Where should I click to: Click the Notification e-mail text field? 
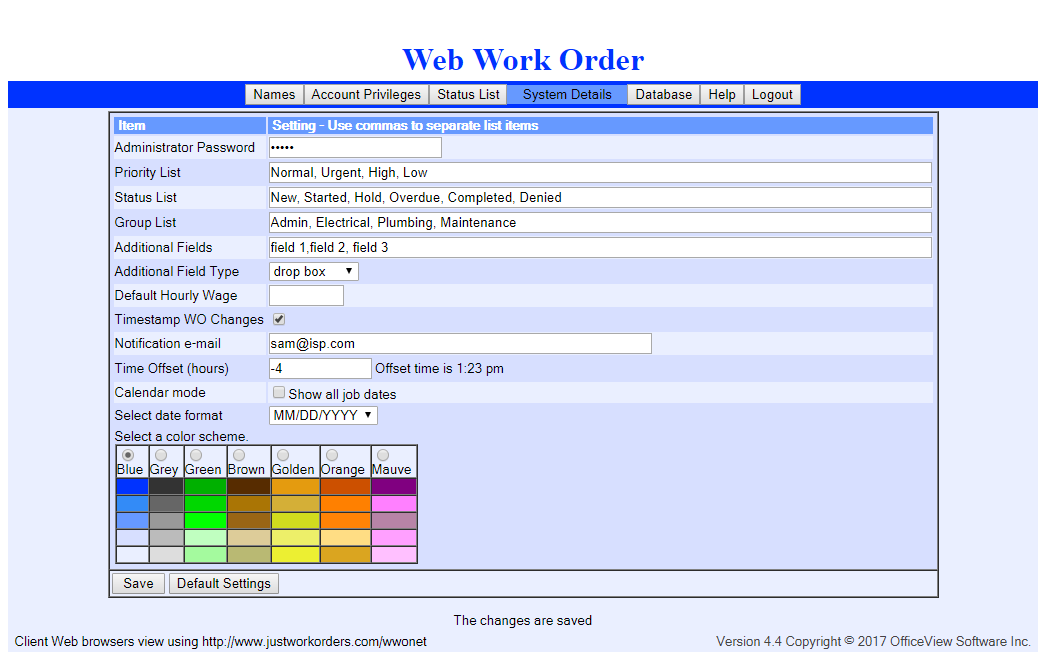click(x=460, y=344)
